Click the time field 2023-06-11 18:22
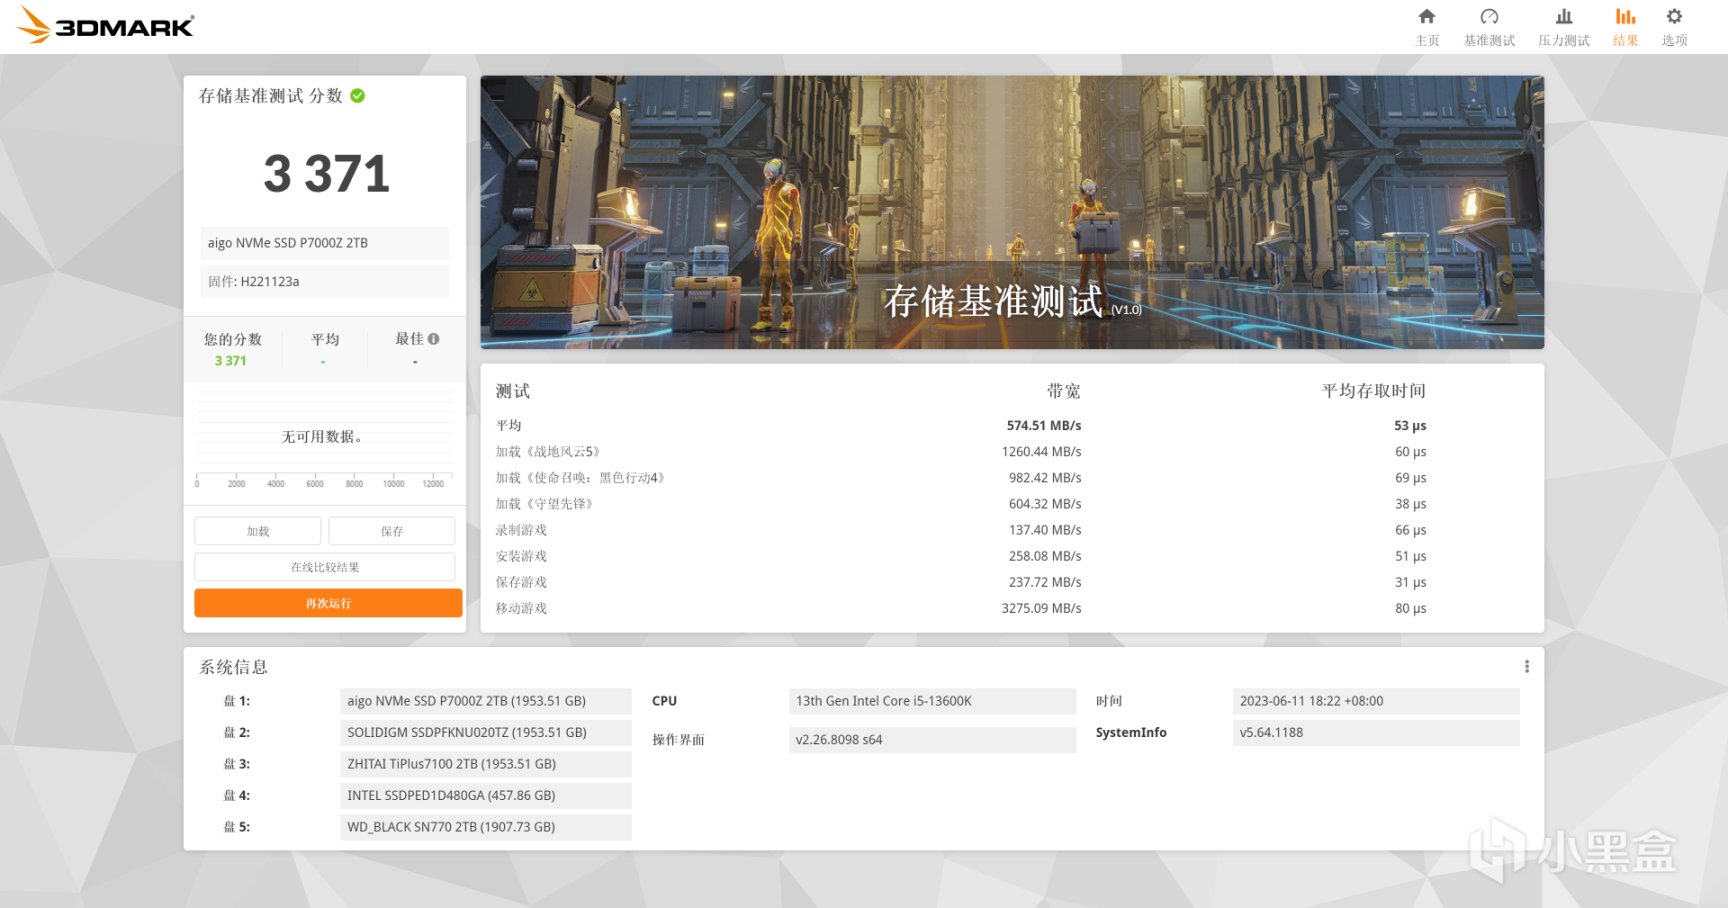 pyautogui.click(x=1376, y=701)
